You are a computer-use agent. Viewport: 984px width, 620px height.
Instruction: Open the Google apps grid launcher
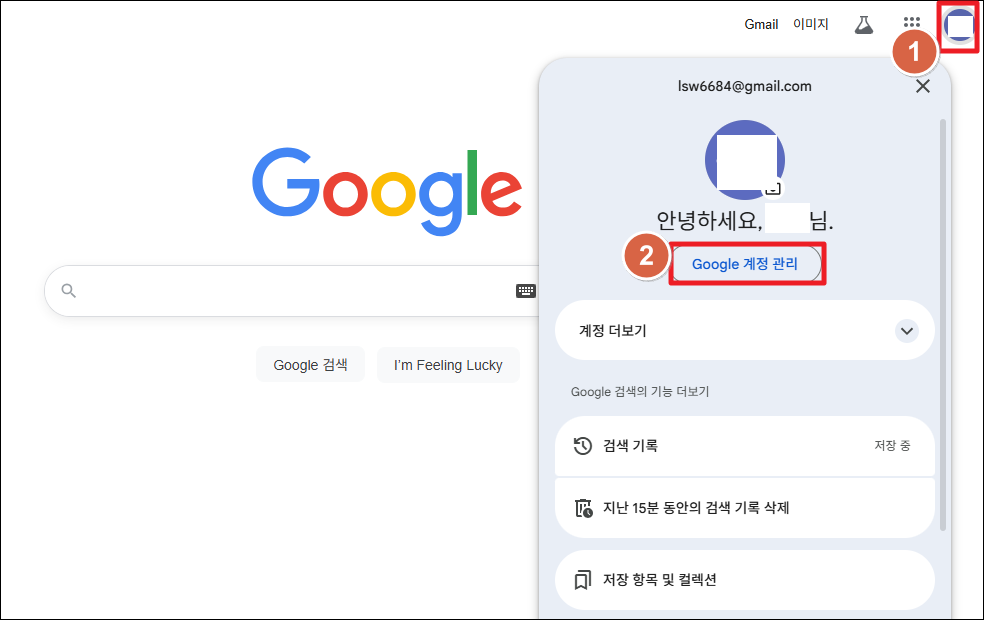point(912,23)
